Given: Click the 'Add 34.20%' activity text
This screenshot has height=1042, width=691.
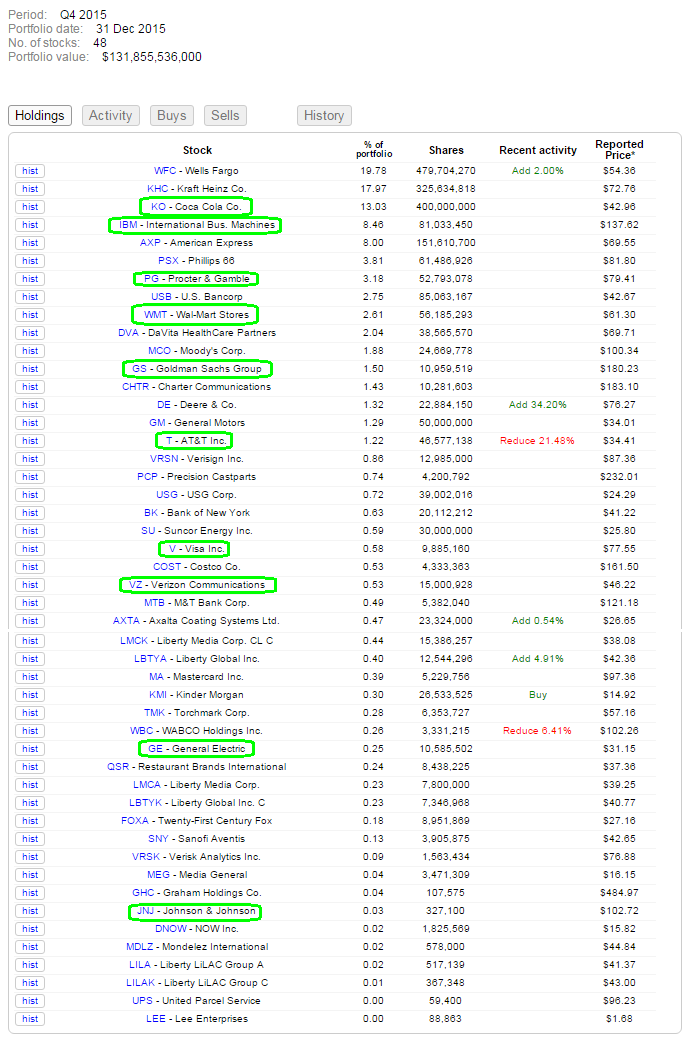Looking at the screenshot, I should coord(538,405).
